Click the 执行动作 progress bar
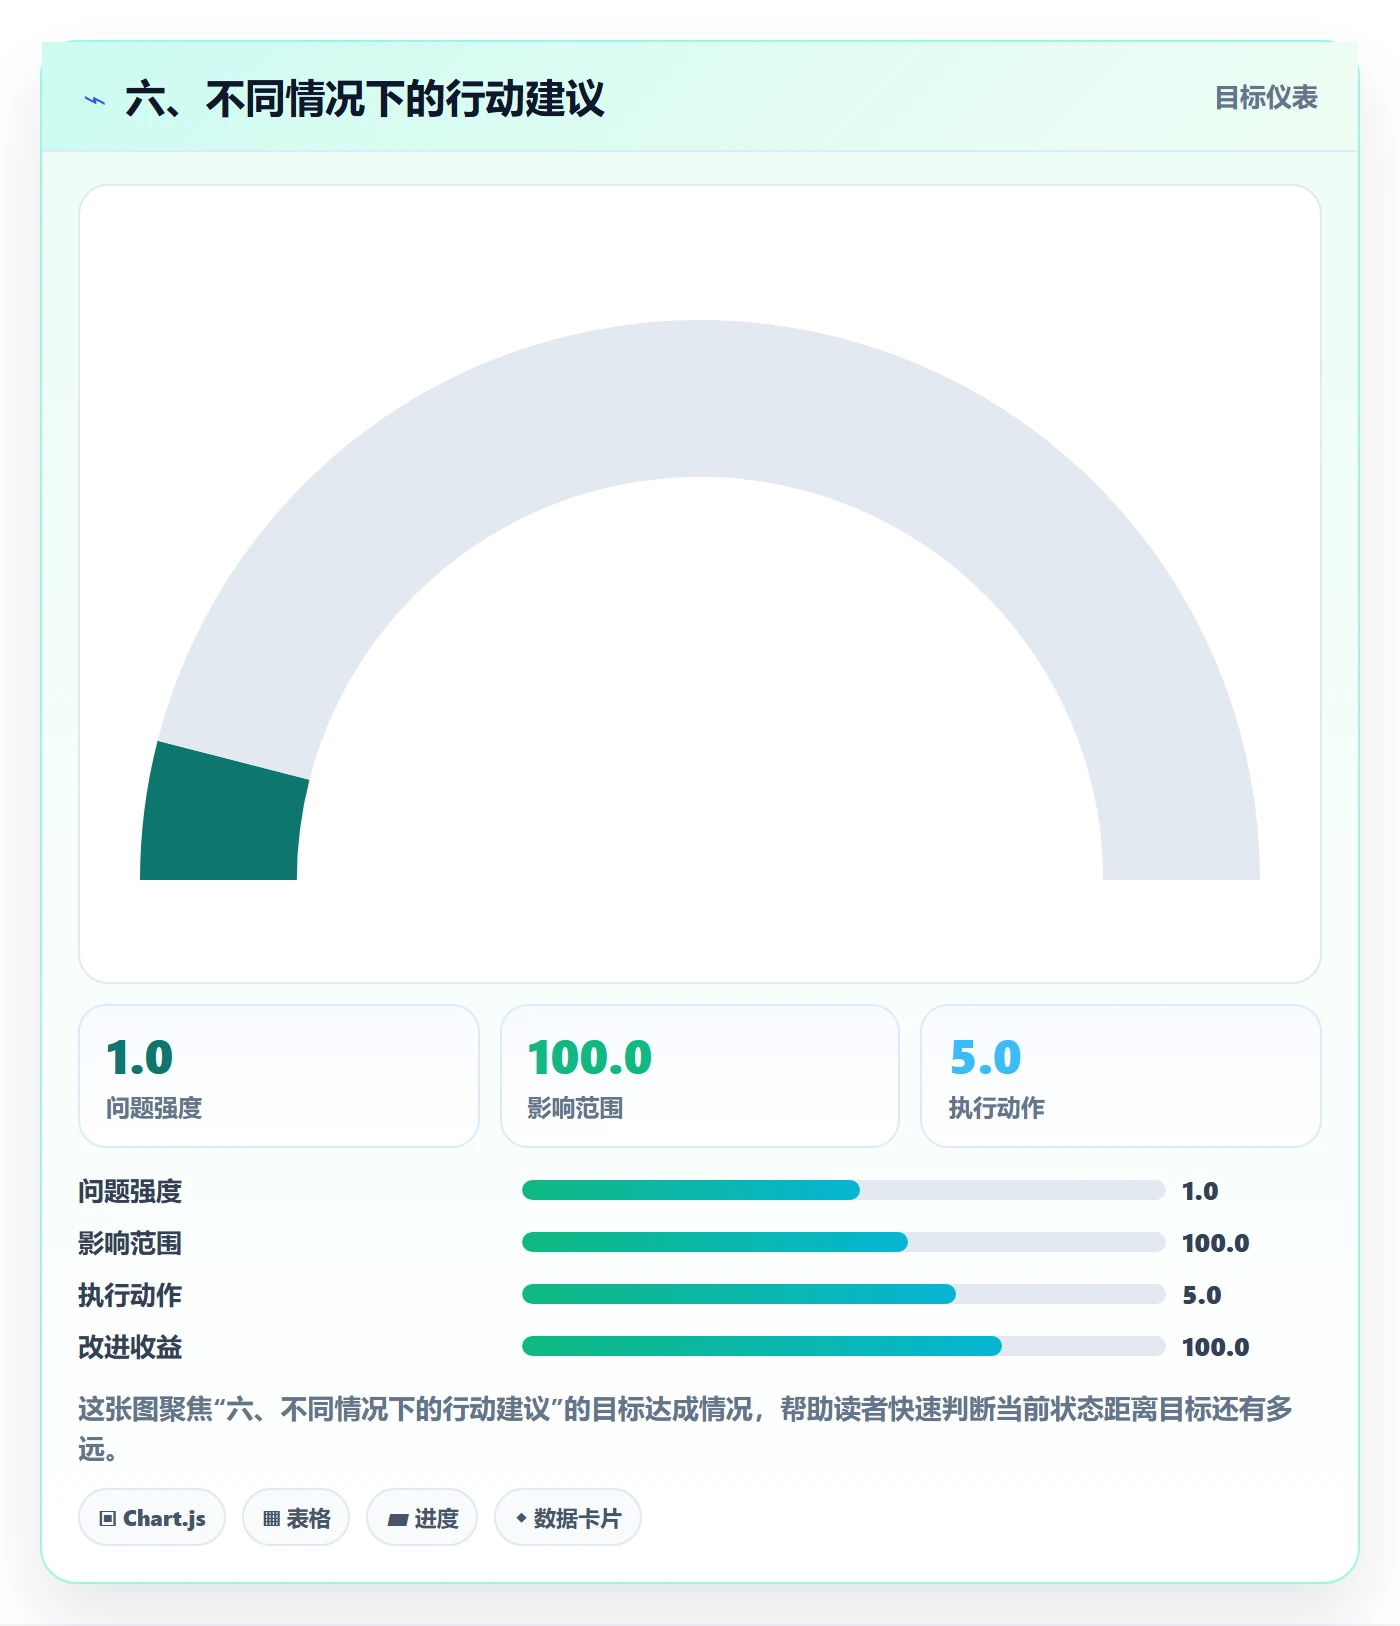Screen dimensions: 1400x1626 click(843, 1294)
